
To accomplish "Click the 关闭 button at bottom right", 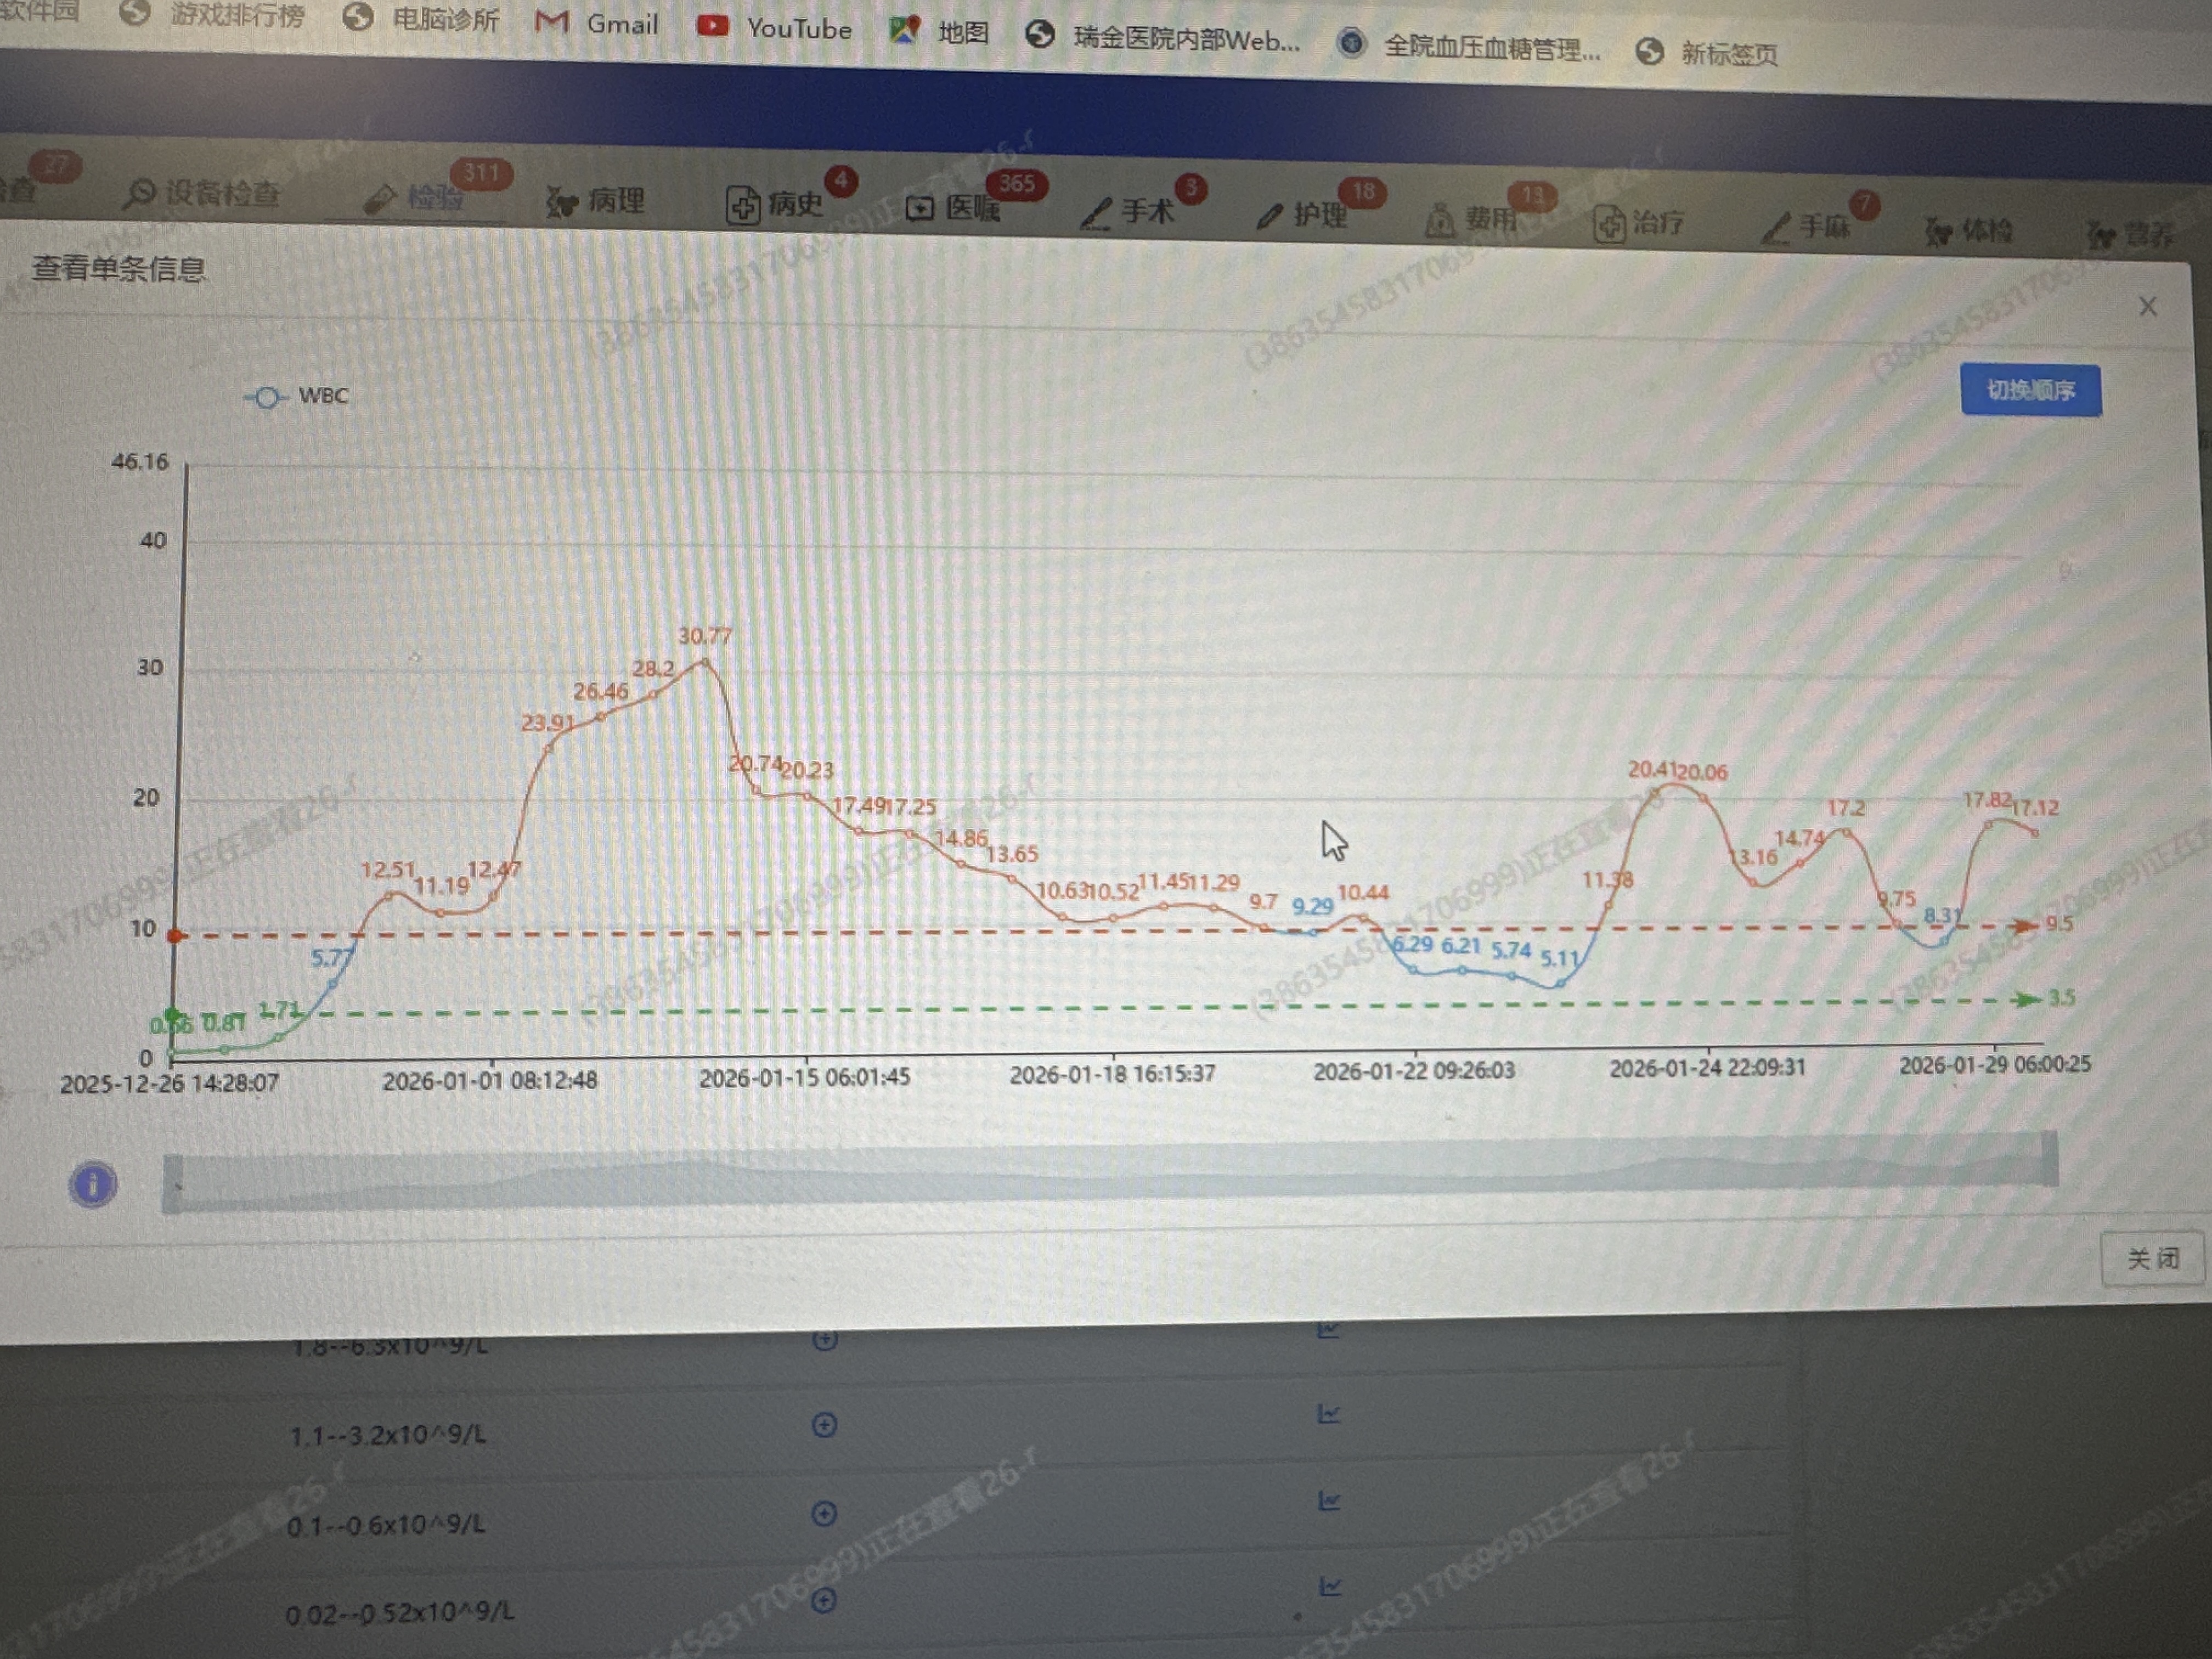I will [x=2152, y=1258].
